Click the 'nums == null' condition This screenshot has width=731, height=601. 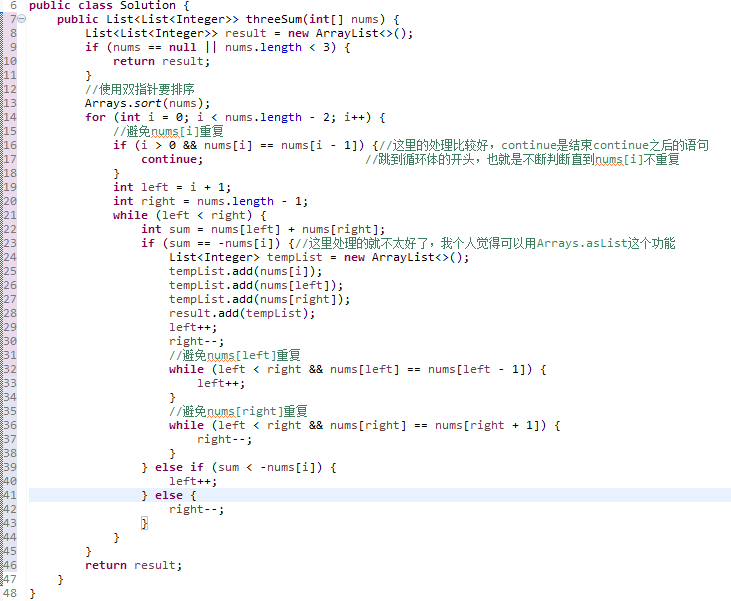(154, 47)
